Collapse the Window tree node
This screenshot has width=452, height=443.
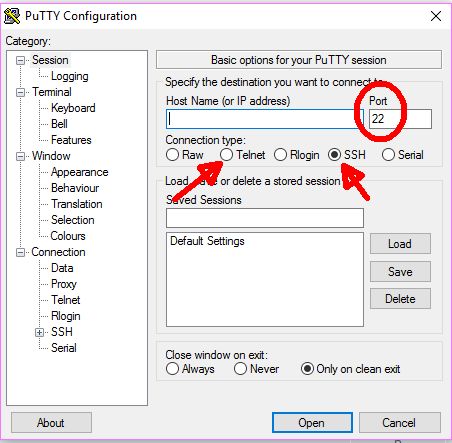tap(20, 156)
